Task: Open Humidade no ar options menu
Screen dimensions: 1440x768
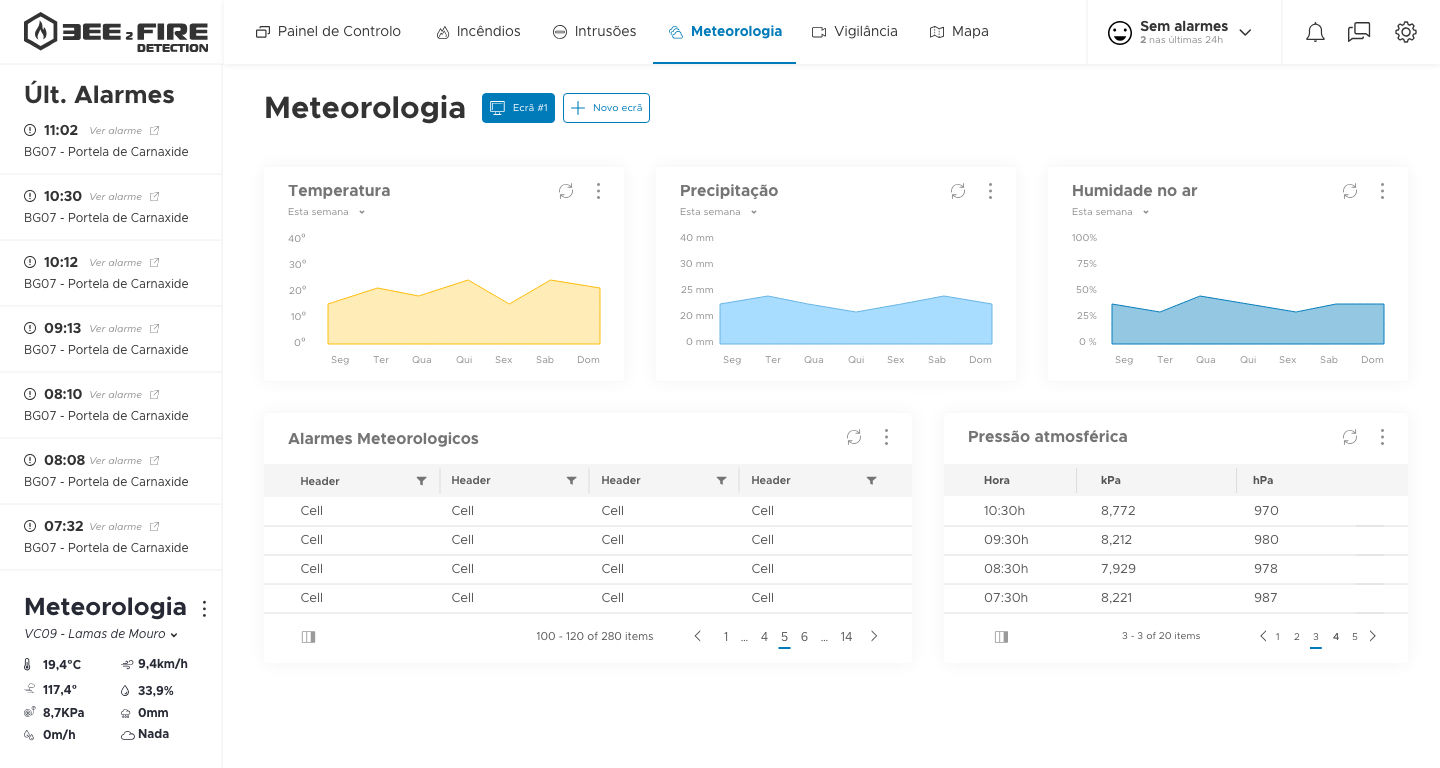Action: 1382,191
